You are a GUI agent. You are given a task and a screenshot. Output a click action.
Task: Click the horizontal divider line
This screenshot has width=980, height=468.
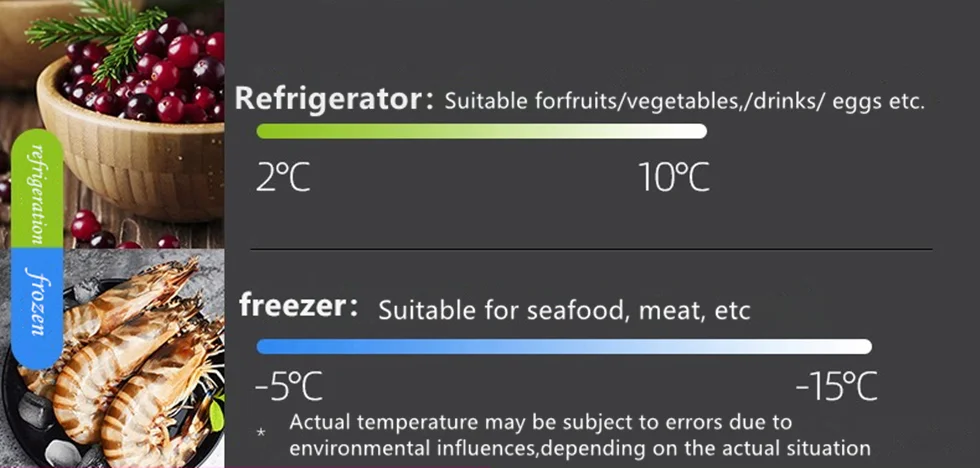click(591, 249)
